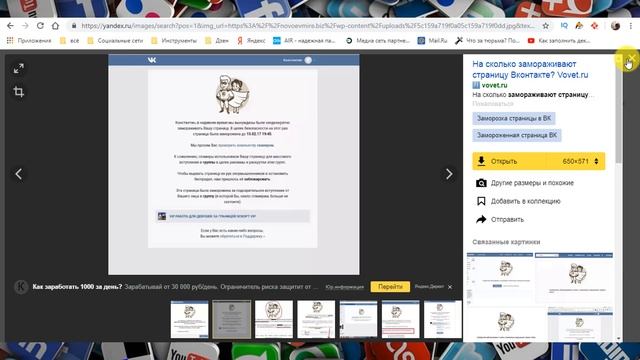Click the IQ extension icon
This screenshot has height=360, width=640.
564,26
